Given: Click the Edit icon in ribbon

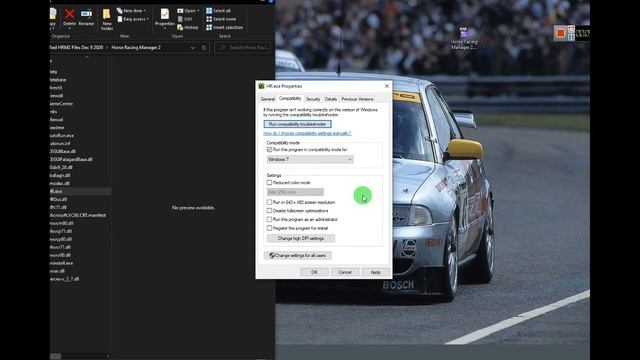Looking at the screenshot, I should pos(180,19).
